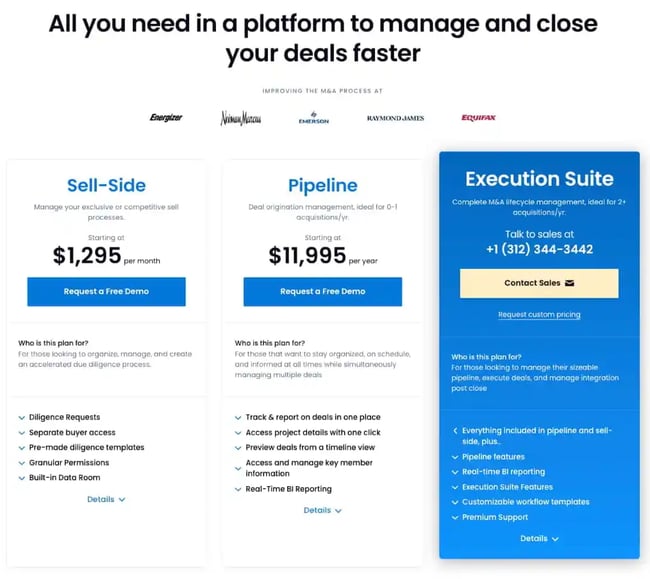Click checkmark beside Real-Time BI Reporting
The height and width of the screenshot is (579, 650).
[238, 489]
